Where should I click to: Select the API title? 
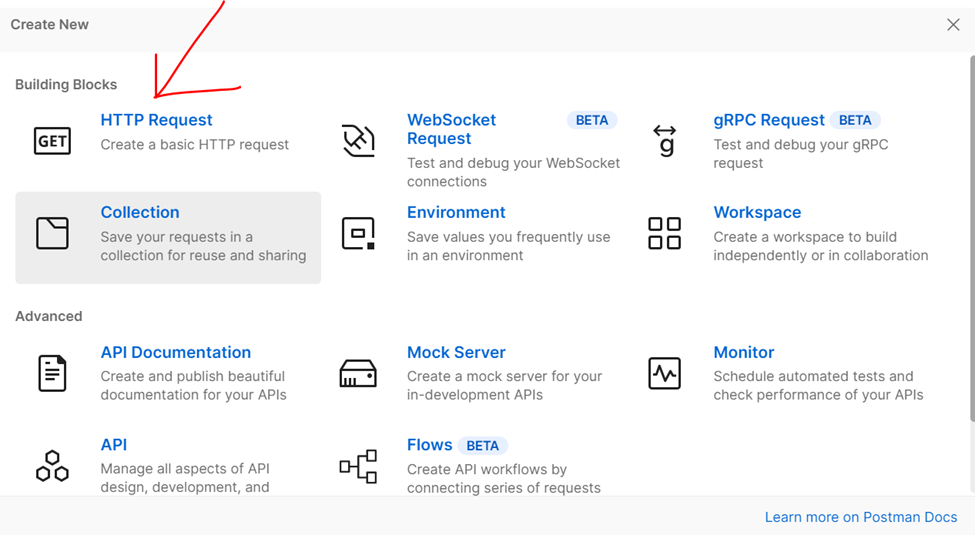click(114, 445)
